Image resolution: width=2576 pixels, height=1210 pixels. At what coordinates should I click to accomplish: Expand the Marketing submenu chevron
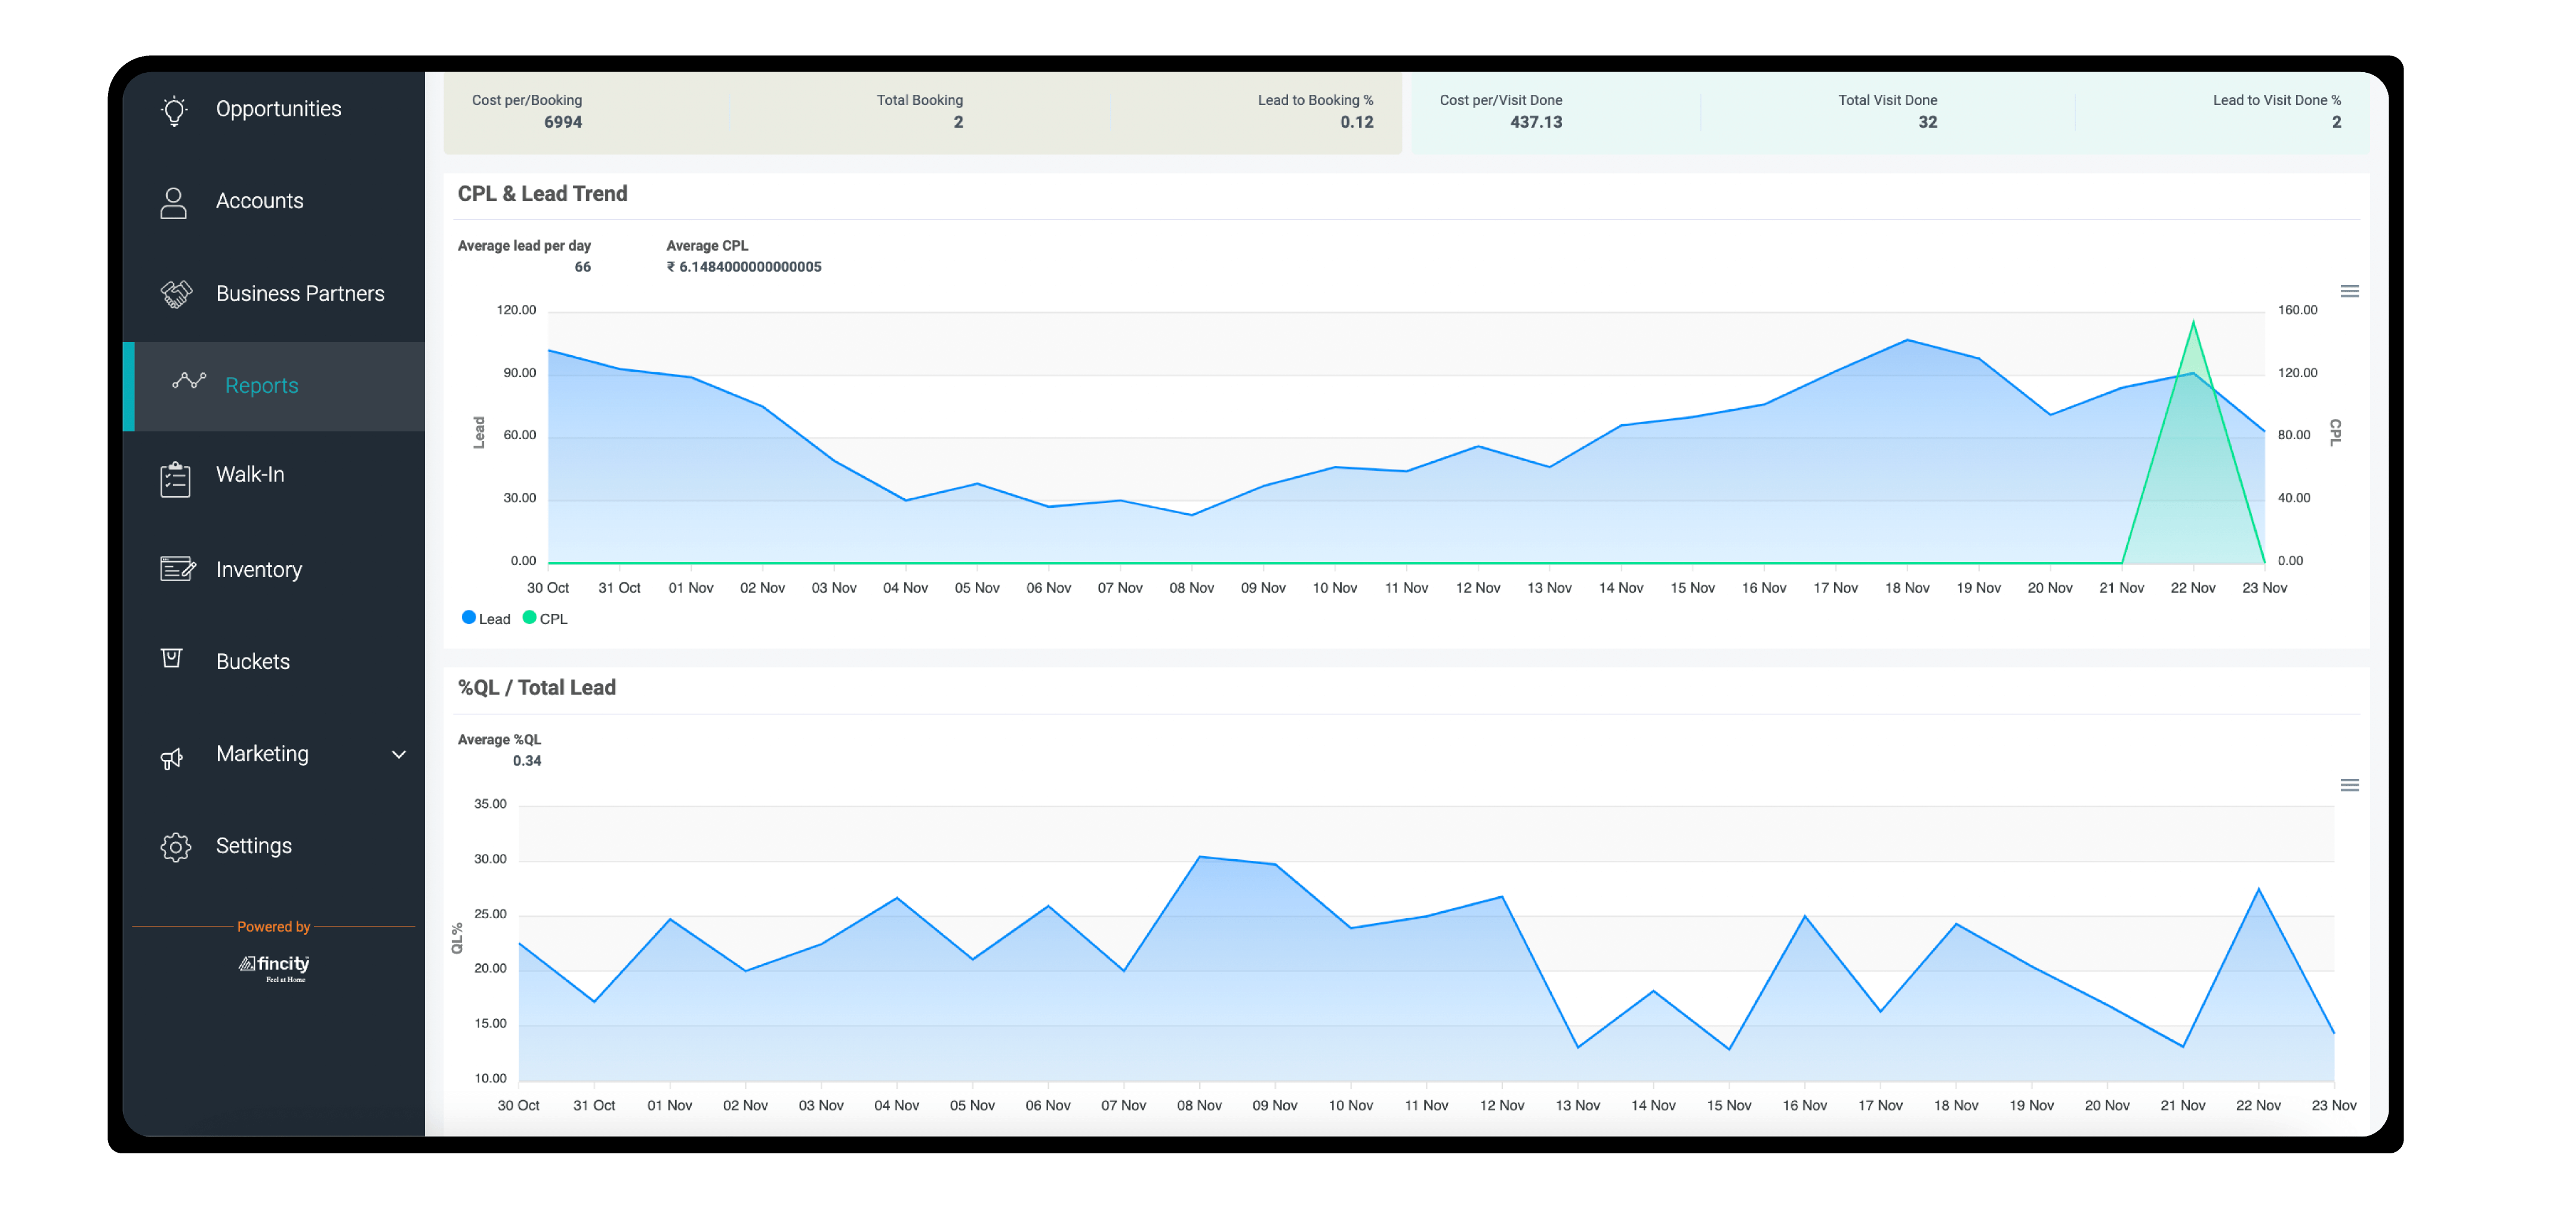[x=399, y=754]
